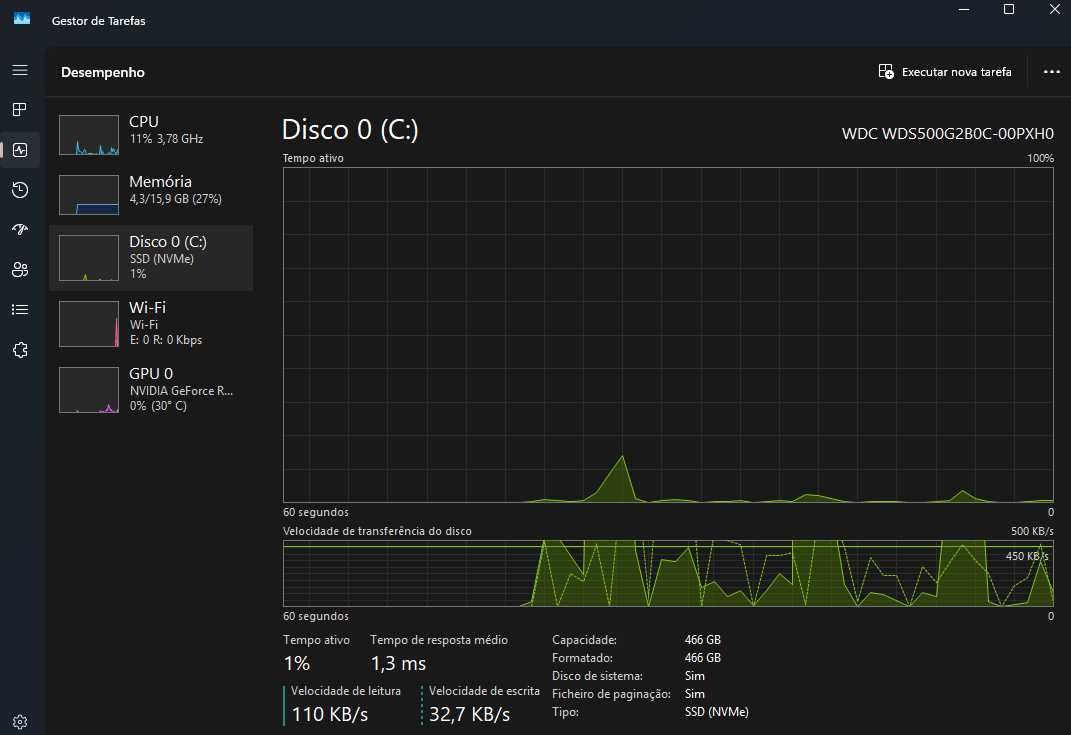The width and height of the screenshot is (1071, 735).
Task: Open the Services page icon
Action: pos(20,350)
